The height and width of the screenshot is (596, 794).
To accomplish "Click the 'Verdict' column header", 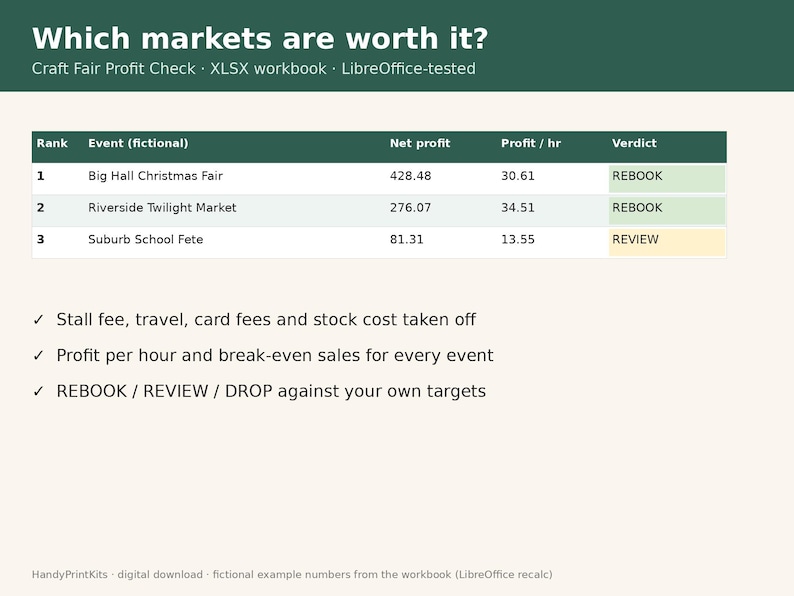I will click(x=634, y=143).
